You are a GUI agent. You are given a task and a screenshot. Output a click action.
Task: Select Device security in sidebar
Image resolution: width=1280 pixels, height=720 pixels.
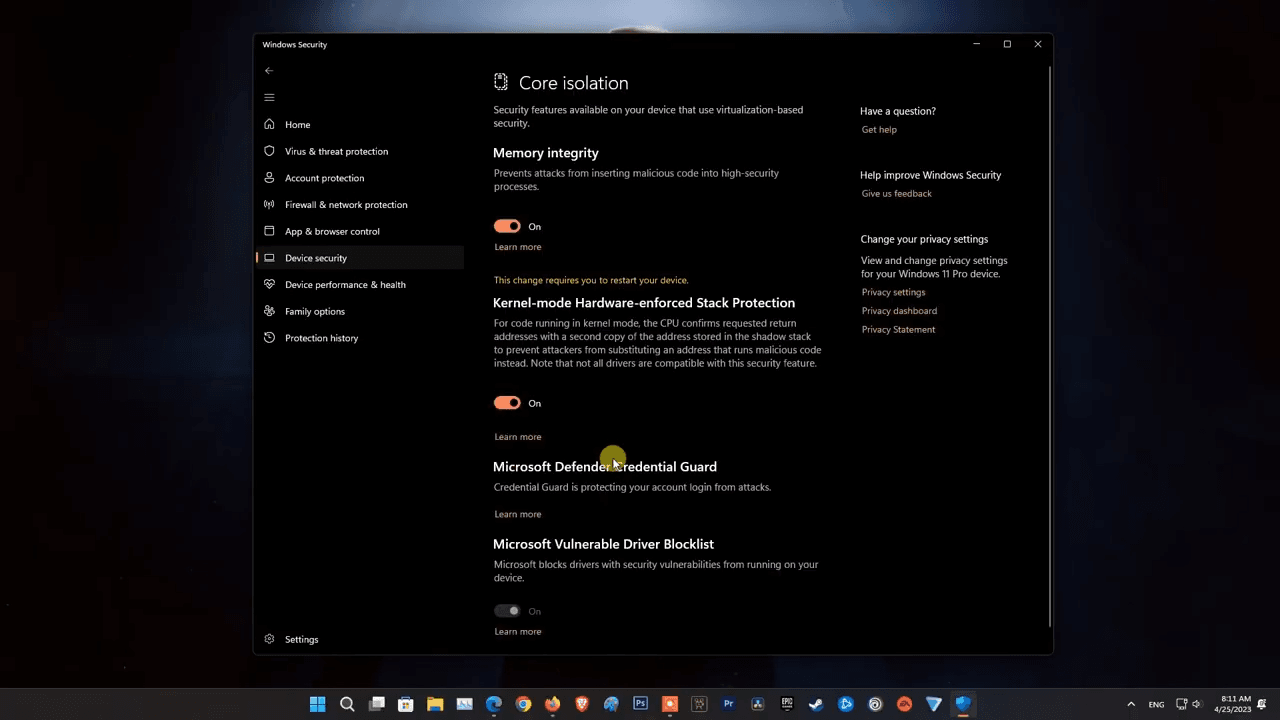coord(360,258)
